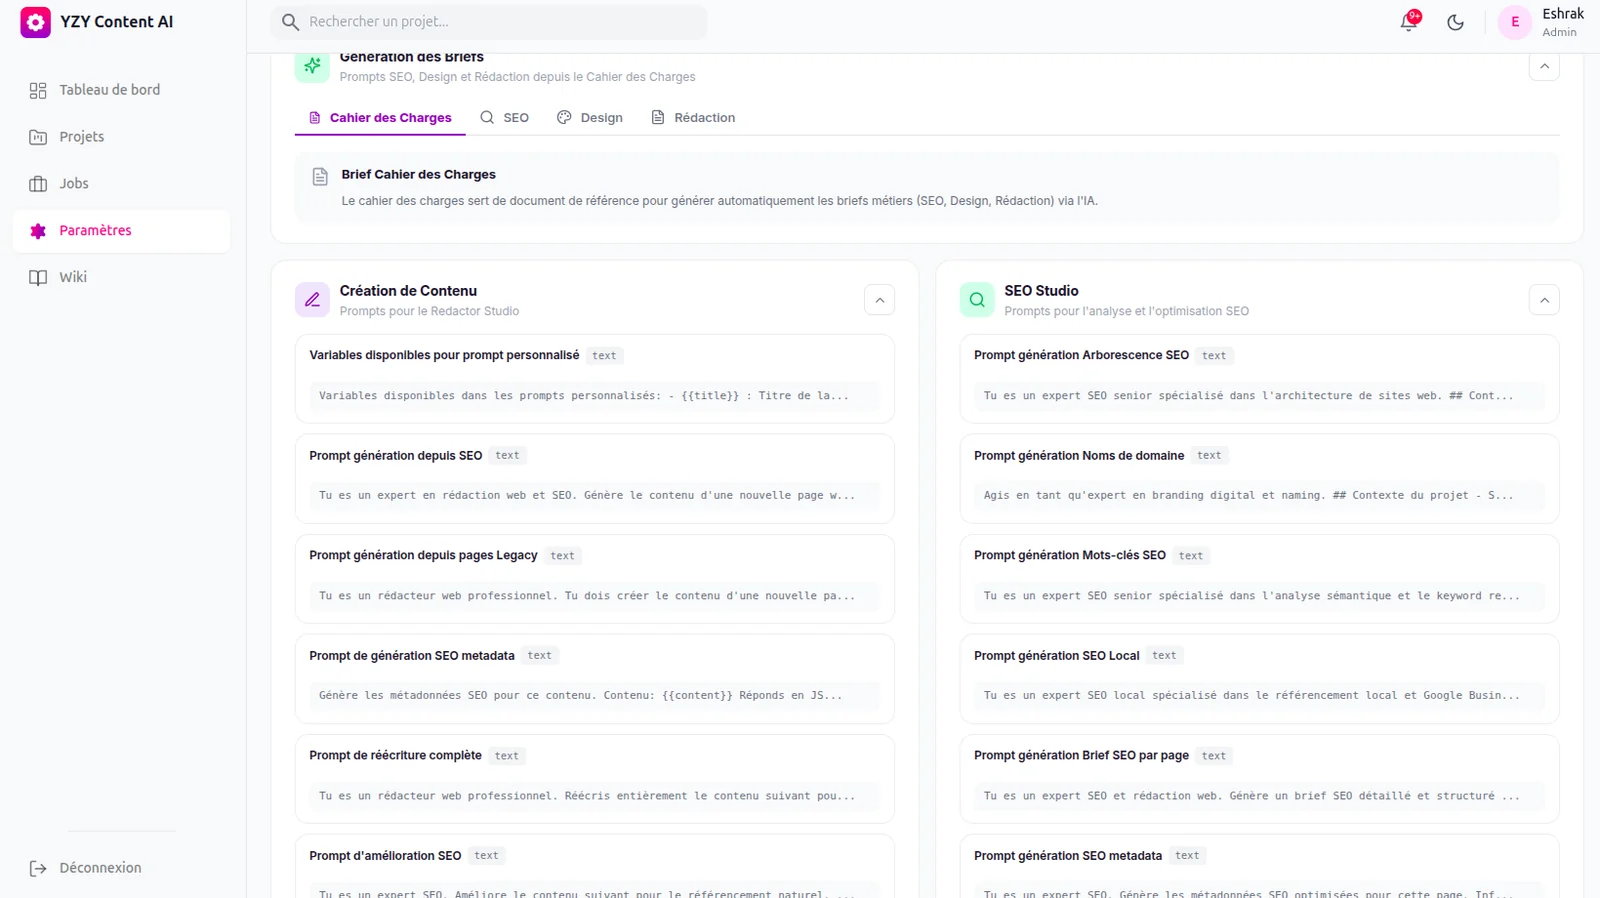Switch to the SEO tab

(x=504, y=118)
